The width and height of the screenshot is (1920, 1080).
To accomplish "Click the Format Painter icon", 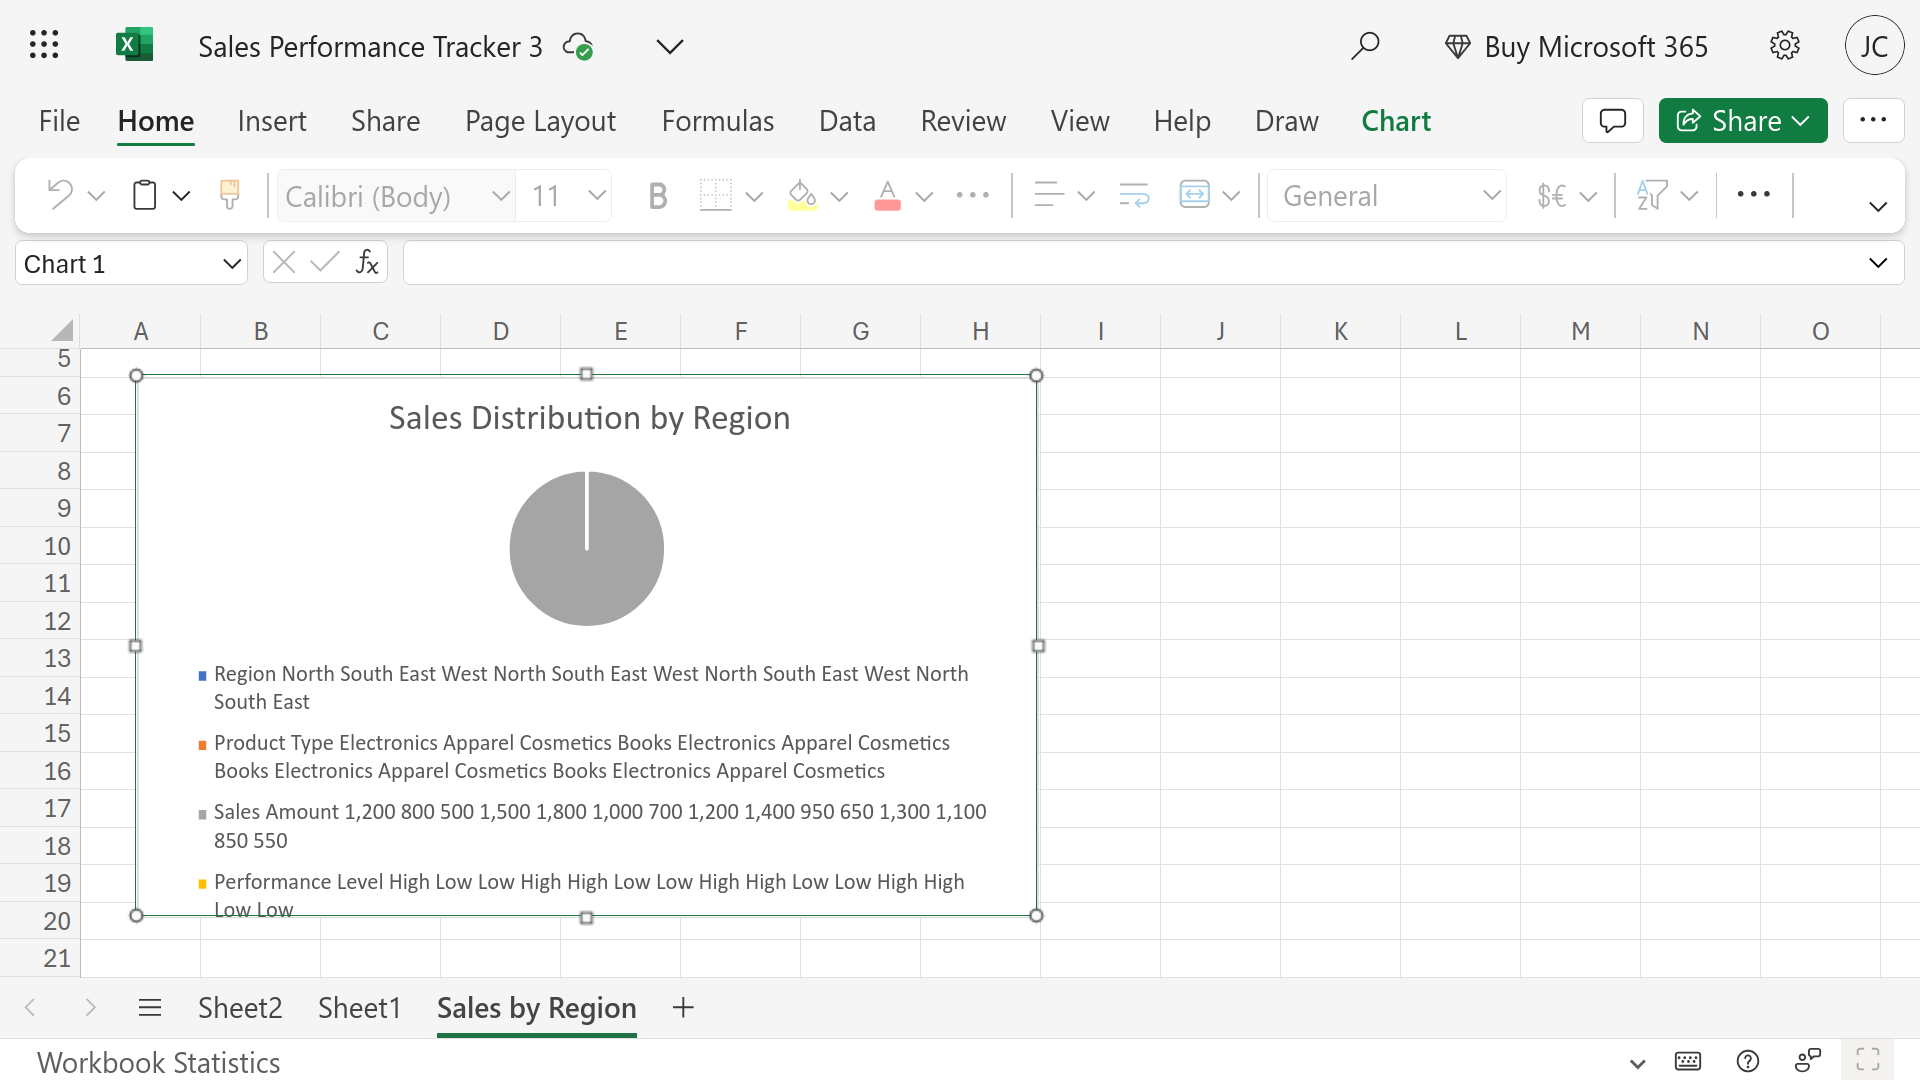I will pos(229,195).
